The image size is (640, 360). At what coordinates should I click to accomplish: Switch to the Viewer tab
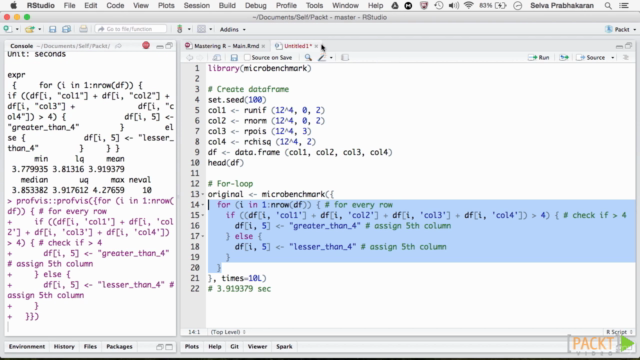point(257,347)
